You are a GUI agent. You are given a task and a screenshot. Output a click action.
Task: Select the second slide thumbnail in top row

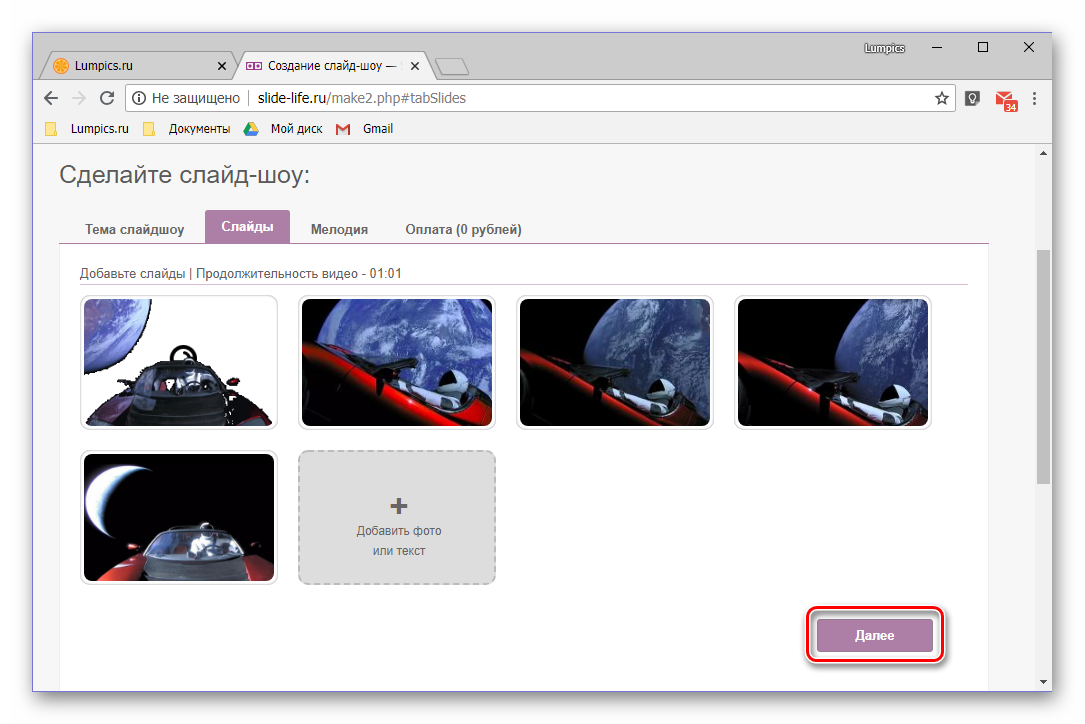pyautogui.click(x=397, y=362)
